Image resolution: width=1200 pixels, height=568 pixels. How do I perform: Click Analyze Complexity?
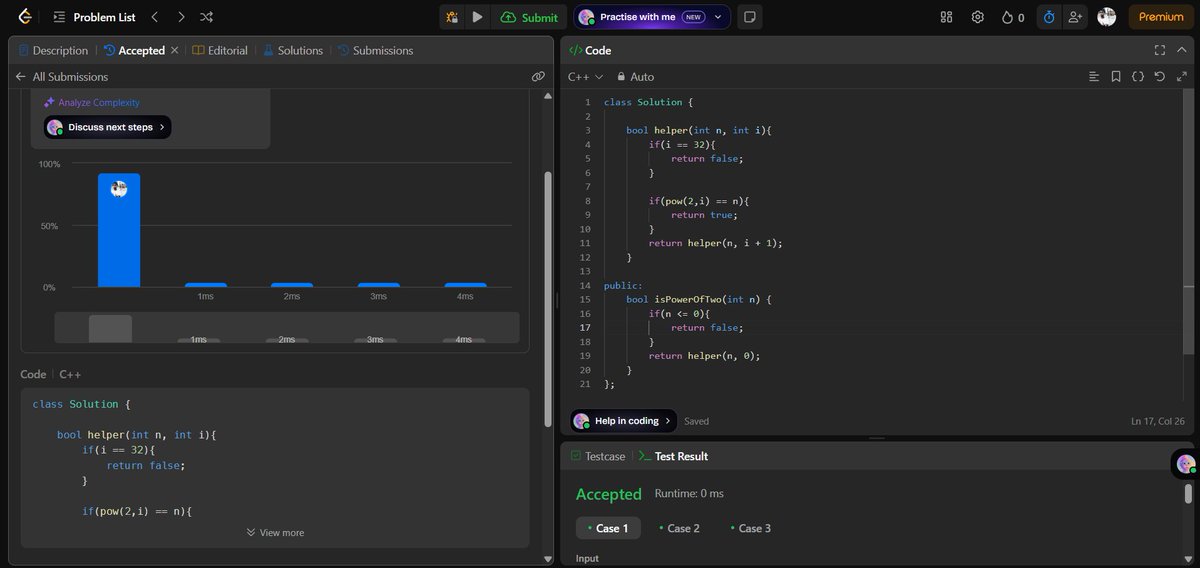point(91,102)
